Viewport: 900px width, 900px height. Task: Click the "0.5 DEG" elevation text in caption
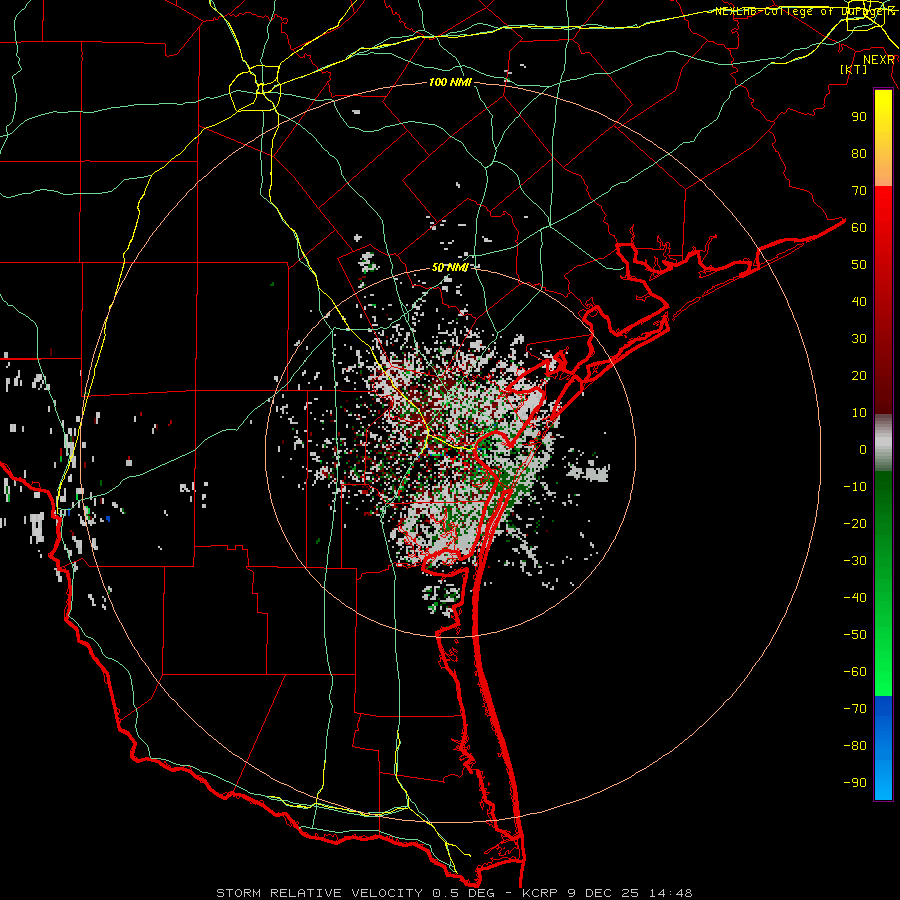point(464,893)
